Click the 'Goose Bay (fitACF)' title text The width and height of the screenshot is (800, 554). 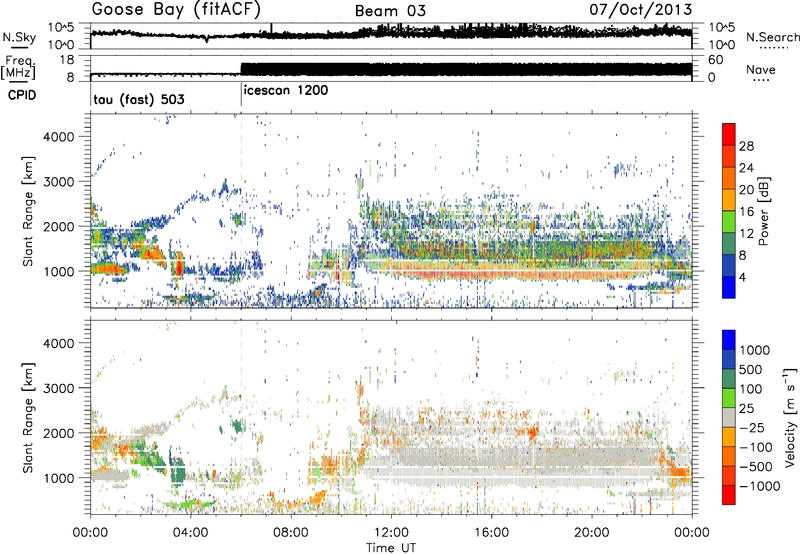click(176, 9)
